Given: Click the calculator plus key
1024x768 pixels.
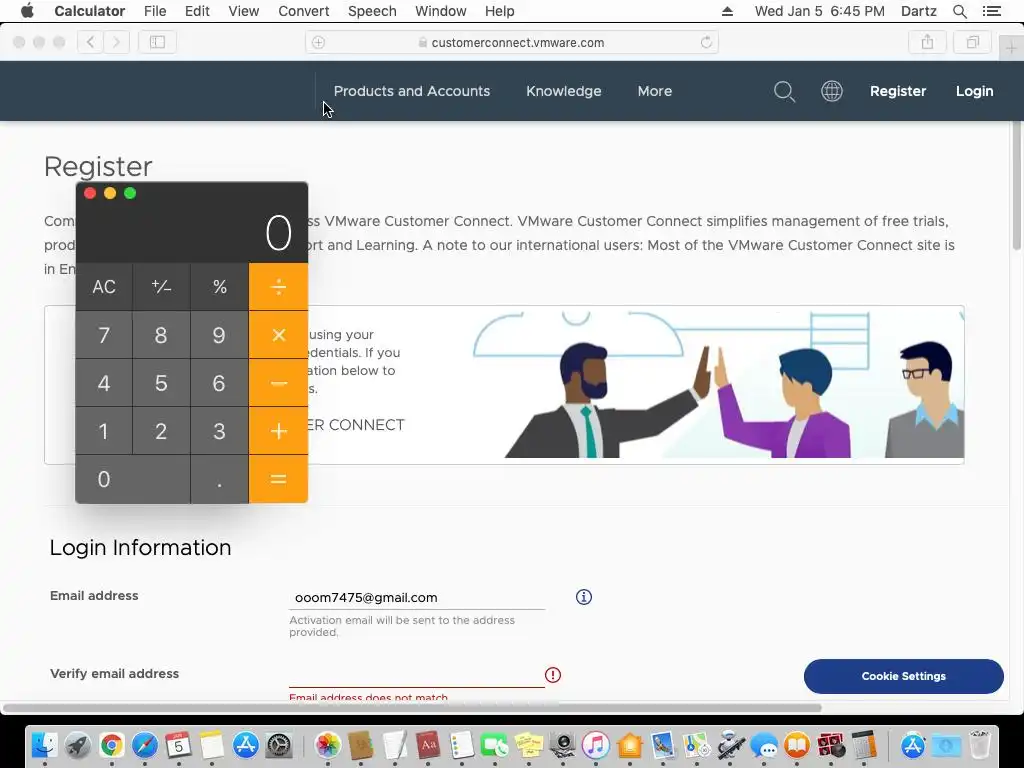Looking at the screenshot, I should [x=278, y=431].
